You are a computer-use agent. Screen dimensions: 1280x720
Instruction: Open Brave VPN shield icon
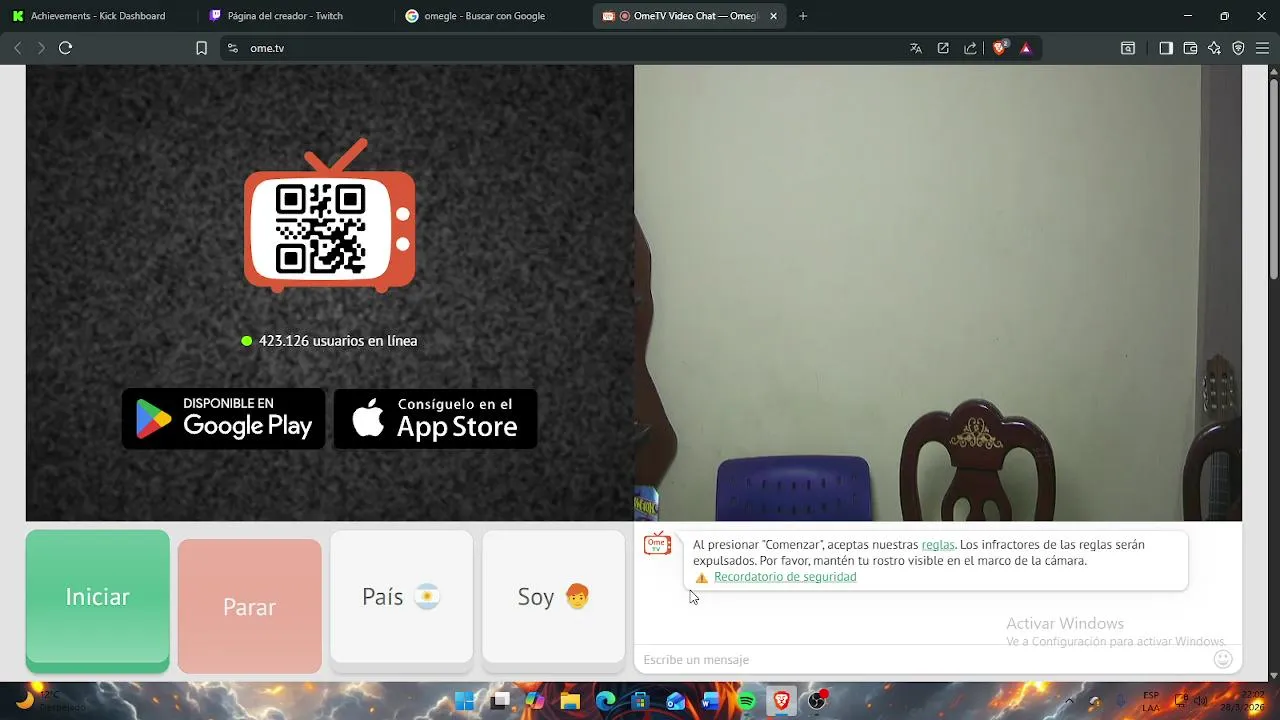coord(1238,48)
